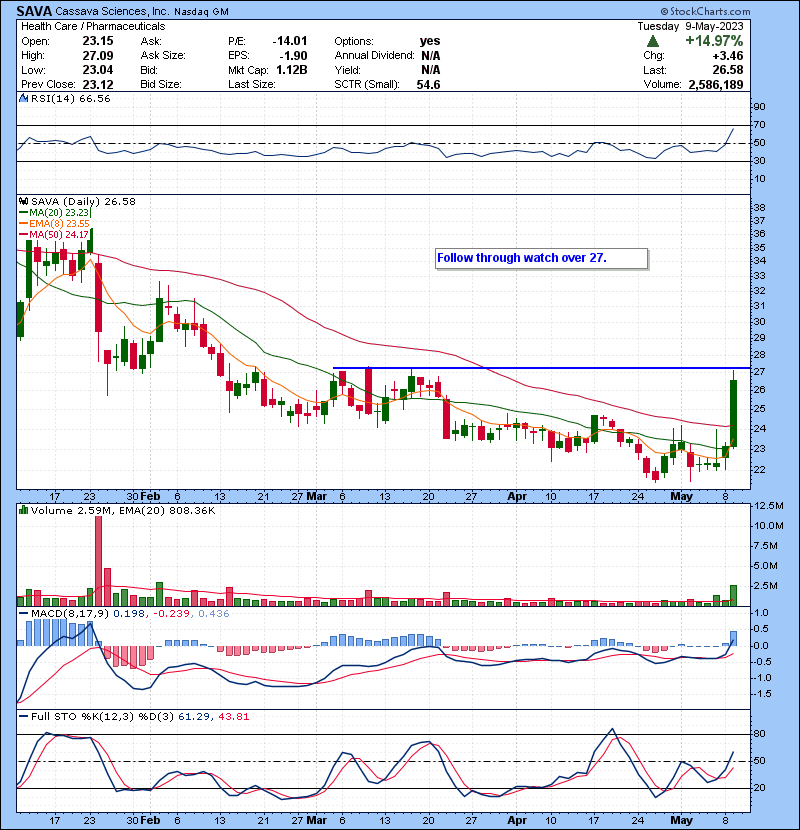Select the SAVA ticker symbol in the title
This screenshot has height=830, width=800.
pyautogui.click(x=34, y=11)
